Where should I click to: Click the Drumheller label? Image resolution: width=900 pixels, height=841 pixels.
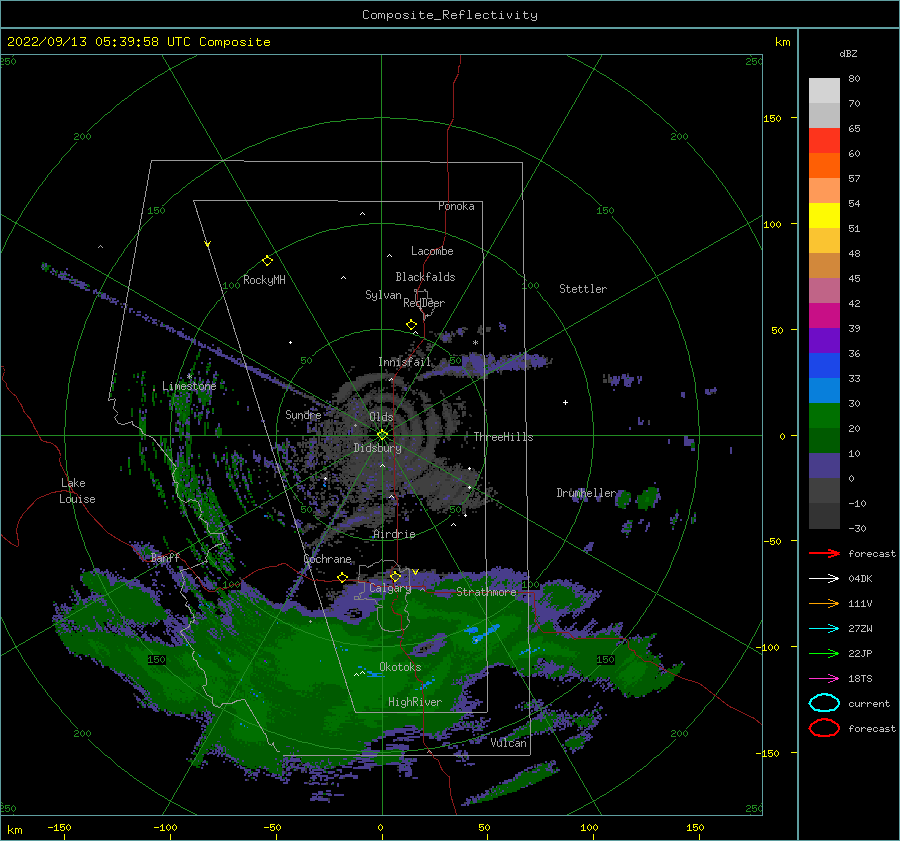(586, 493)
